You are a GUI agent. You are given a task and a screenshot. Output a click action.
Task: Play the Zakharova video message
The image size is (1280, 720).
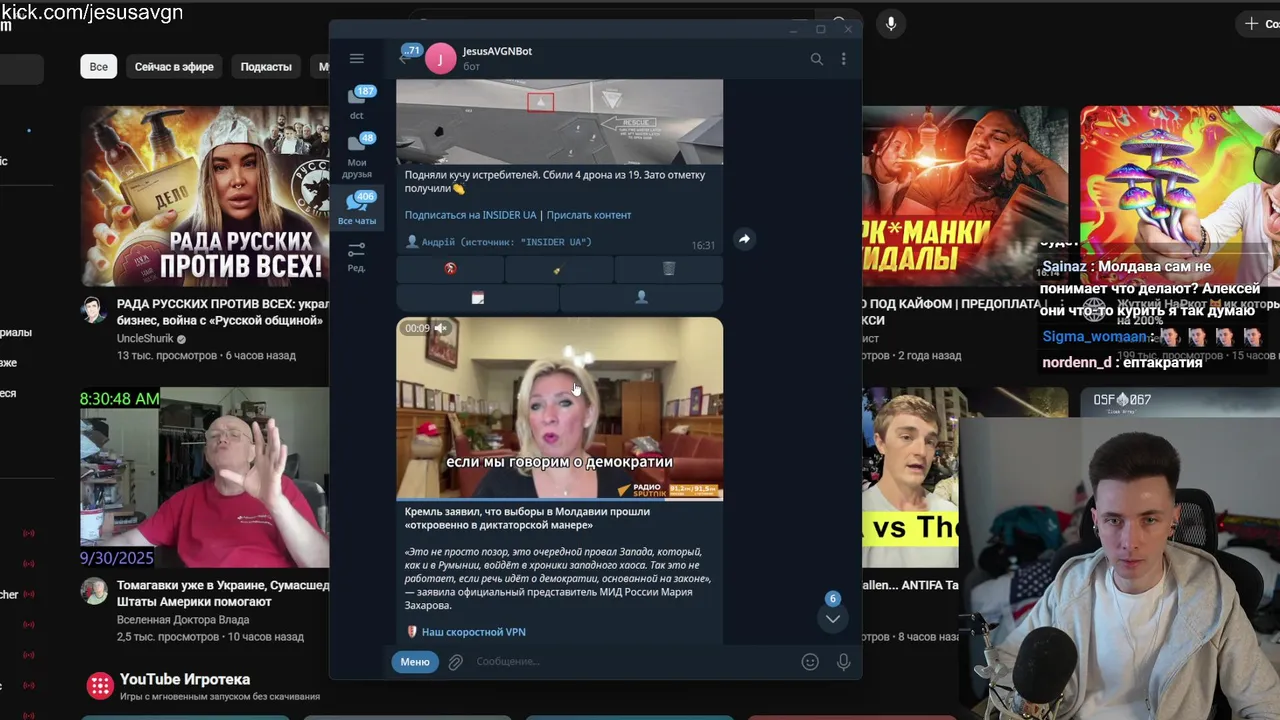559,408
